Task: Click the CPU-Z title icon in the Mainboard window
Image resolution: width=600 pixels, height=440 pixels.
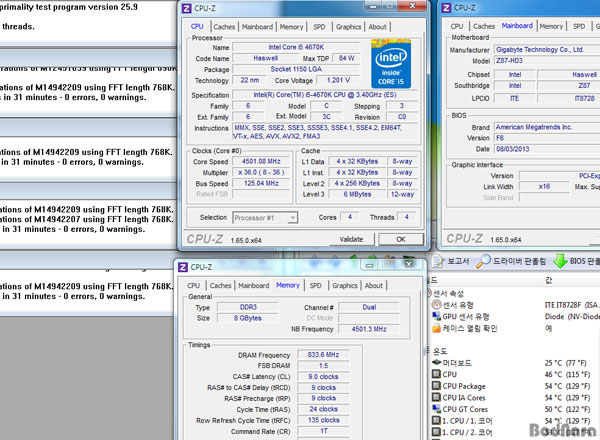Action: pyautogui.click(x=446, y=8)
